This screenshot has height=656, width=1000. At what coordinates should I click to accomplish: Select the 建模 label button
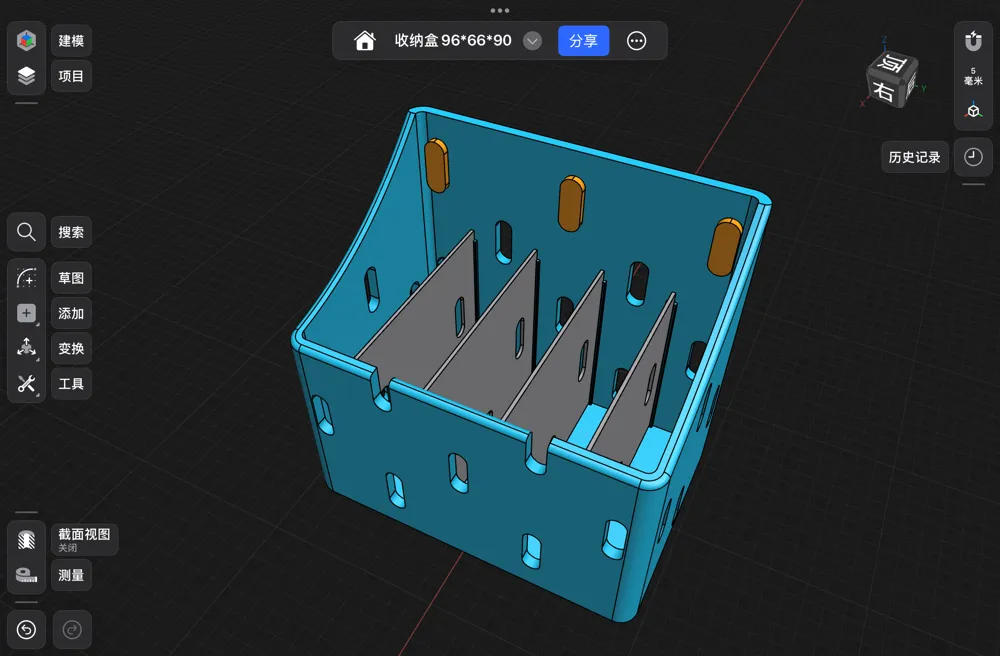tap(71, 41)
